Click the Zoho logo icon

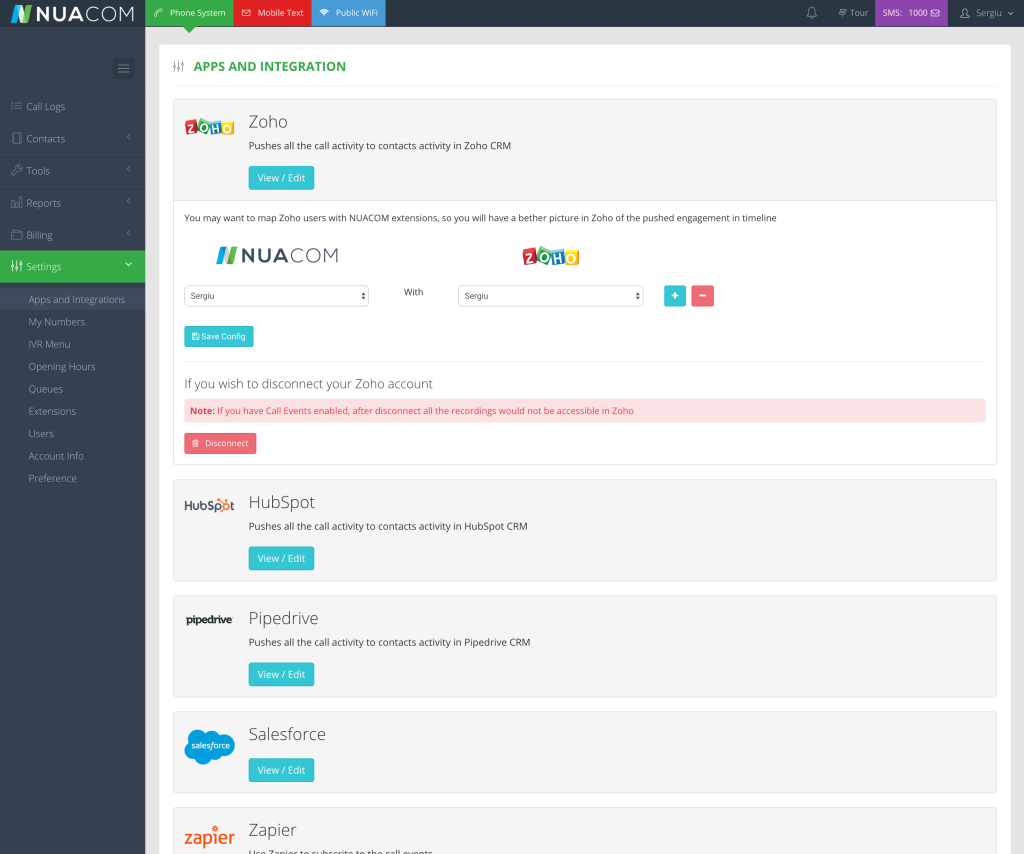pyautogui.click(x=210, y=127)
